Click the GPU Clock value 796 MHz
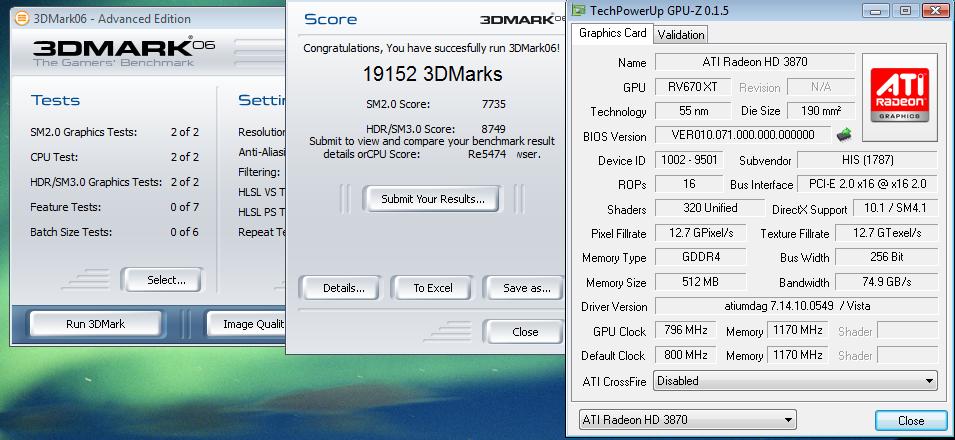The image size is (955, 440). click(x=686, y=330)
